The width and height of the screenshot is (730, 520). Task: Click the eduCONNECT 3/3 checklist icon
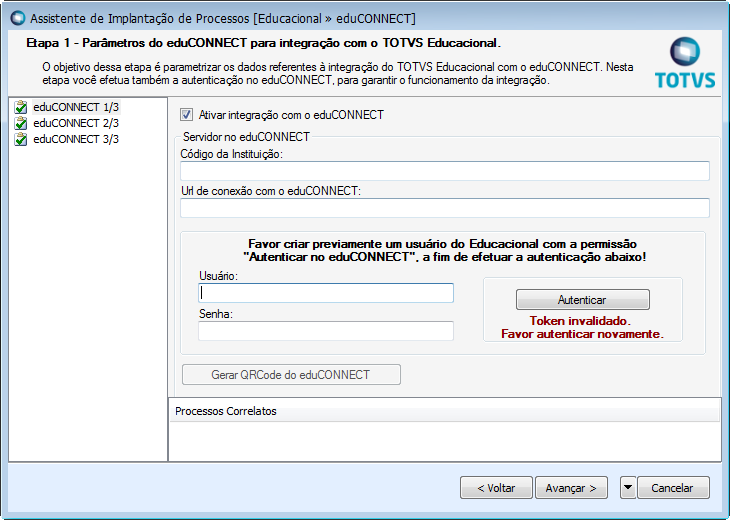20,139
